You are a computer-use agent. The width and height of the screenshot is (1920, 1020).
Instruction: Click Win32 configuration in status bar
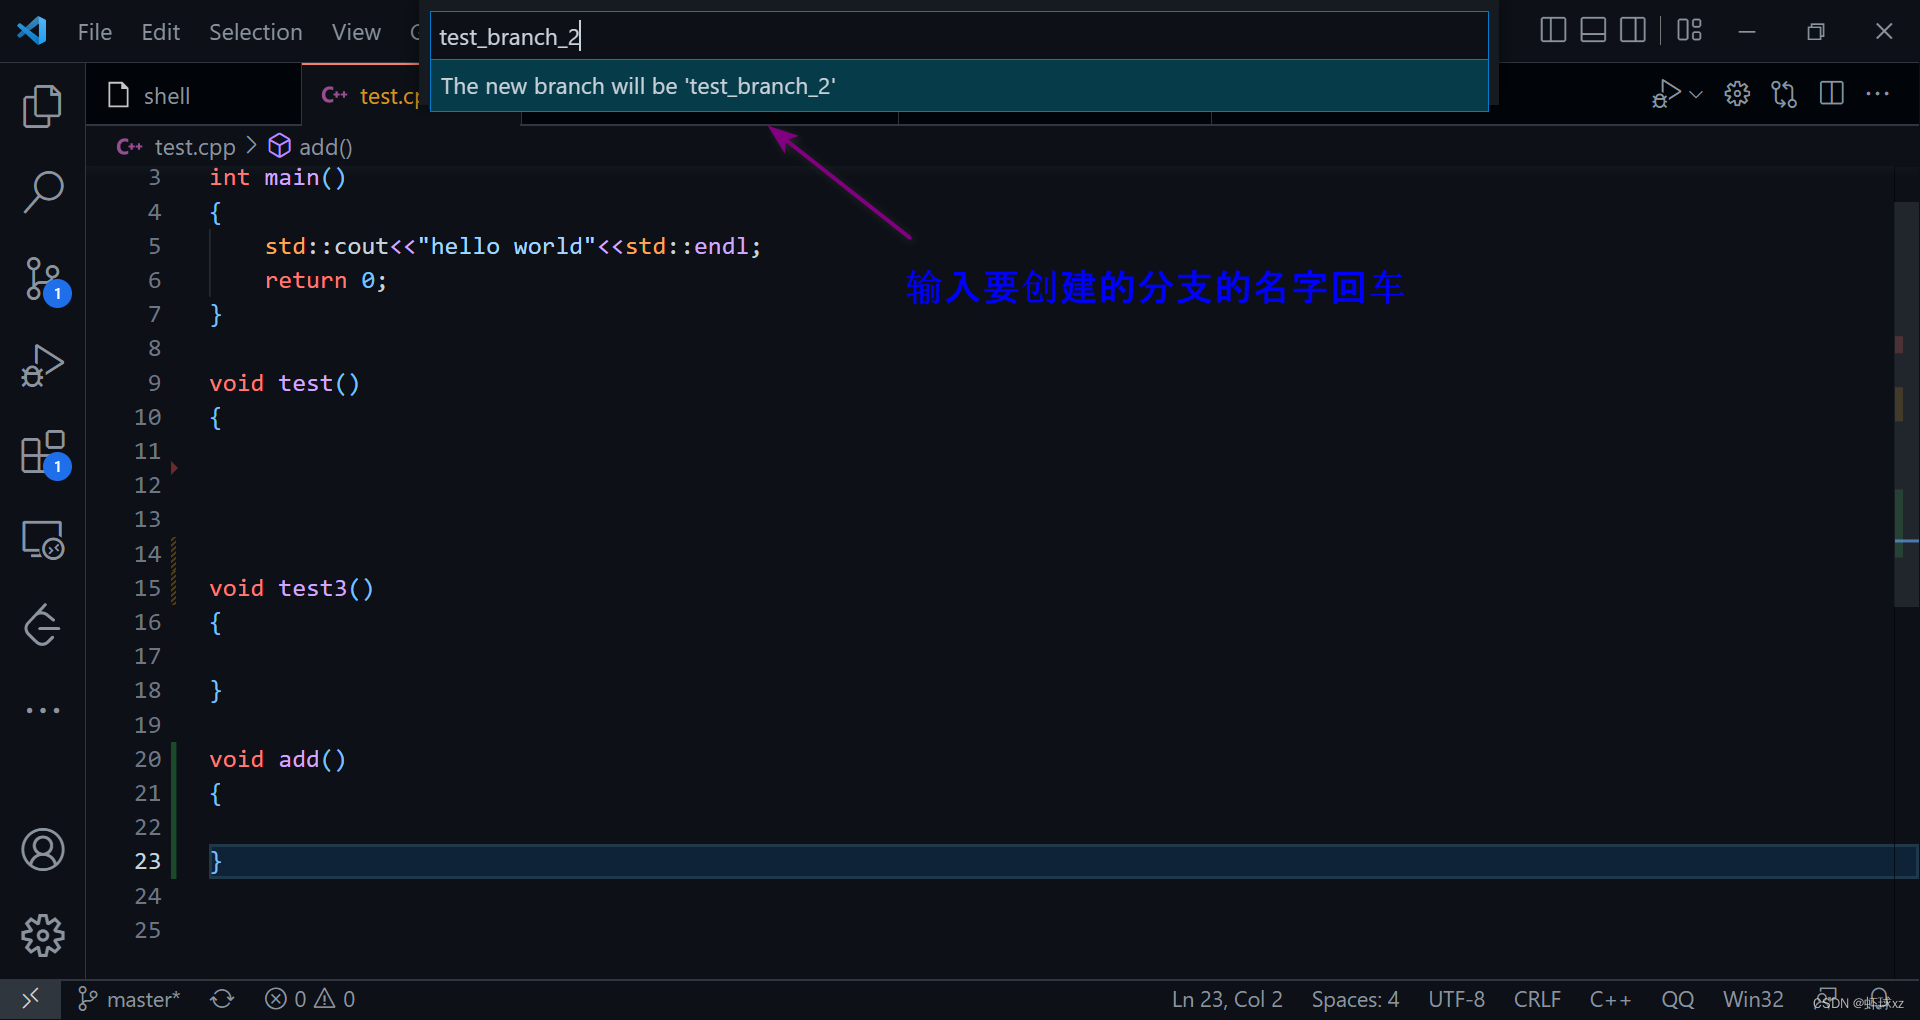click(x=1753, y=999)
